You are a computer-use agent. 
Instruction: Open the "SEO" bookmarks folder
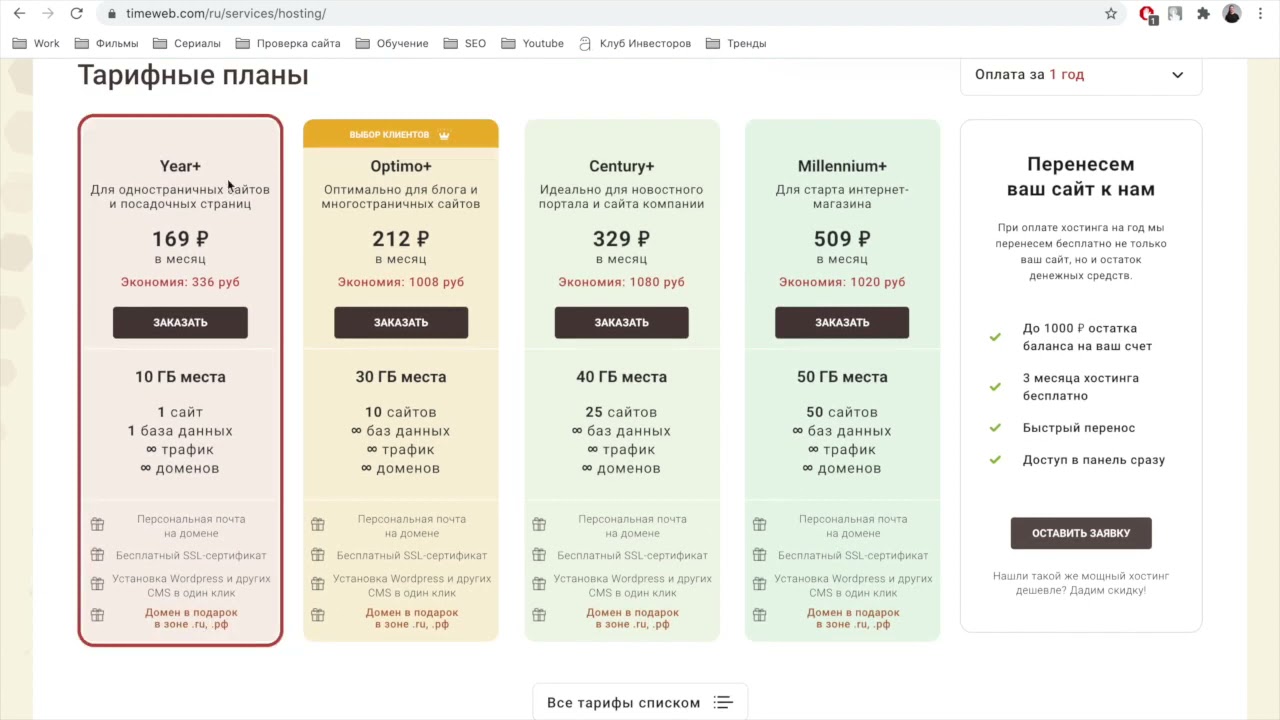pos(465,44)
